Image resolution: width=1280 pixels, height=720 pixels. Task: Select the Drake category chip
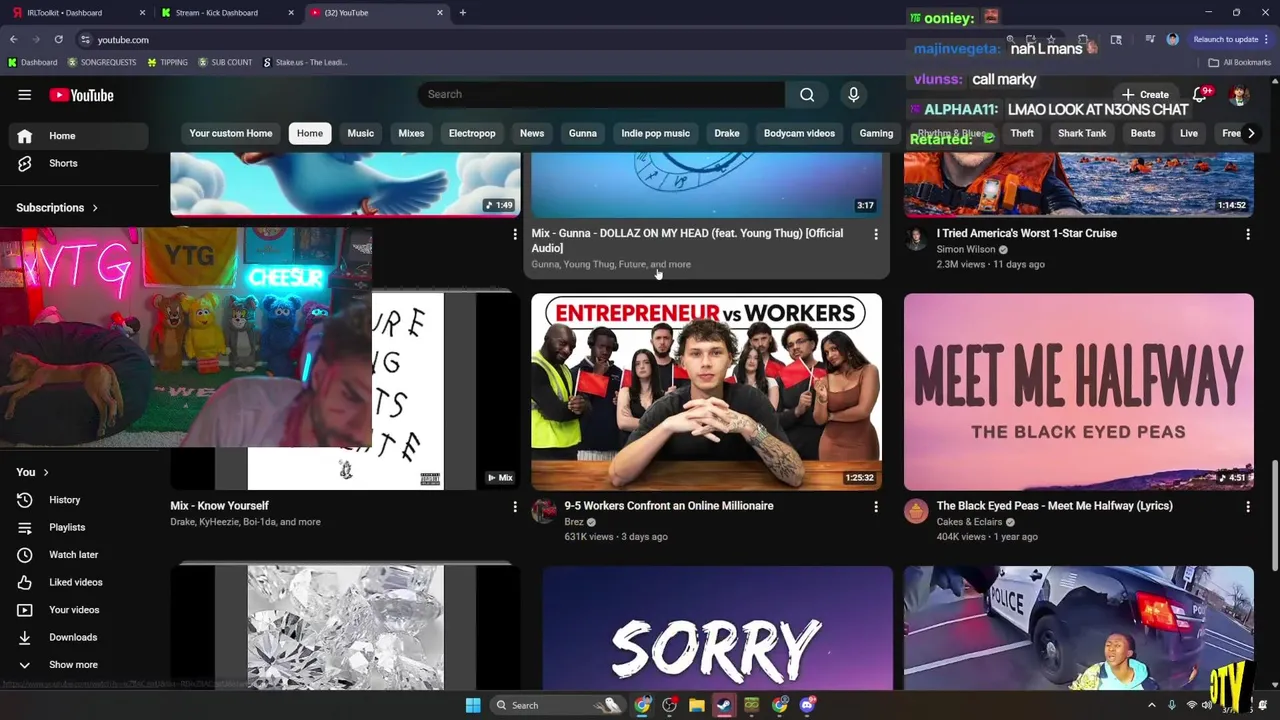coord(727,133)
